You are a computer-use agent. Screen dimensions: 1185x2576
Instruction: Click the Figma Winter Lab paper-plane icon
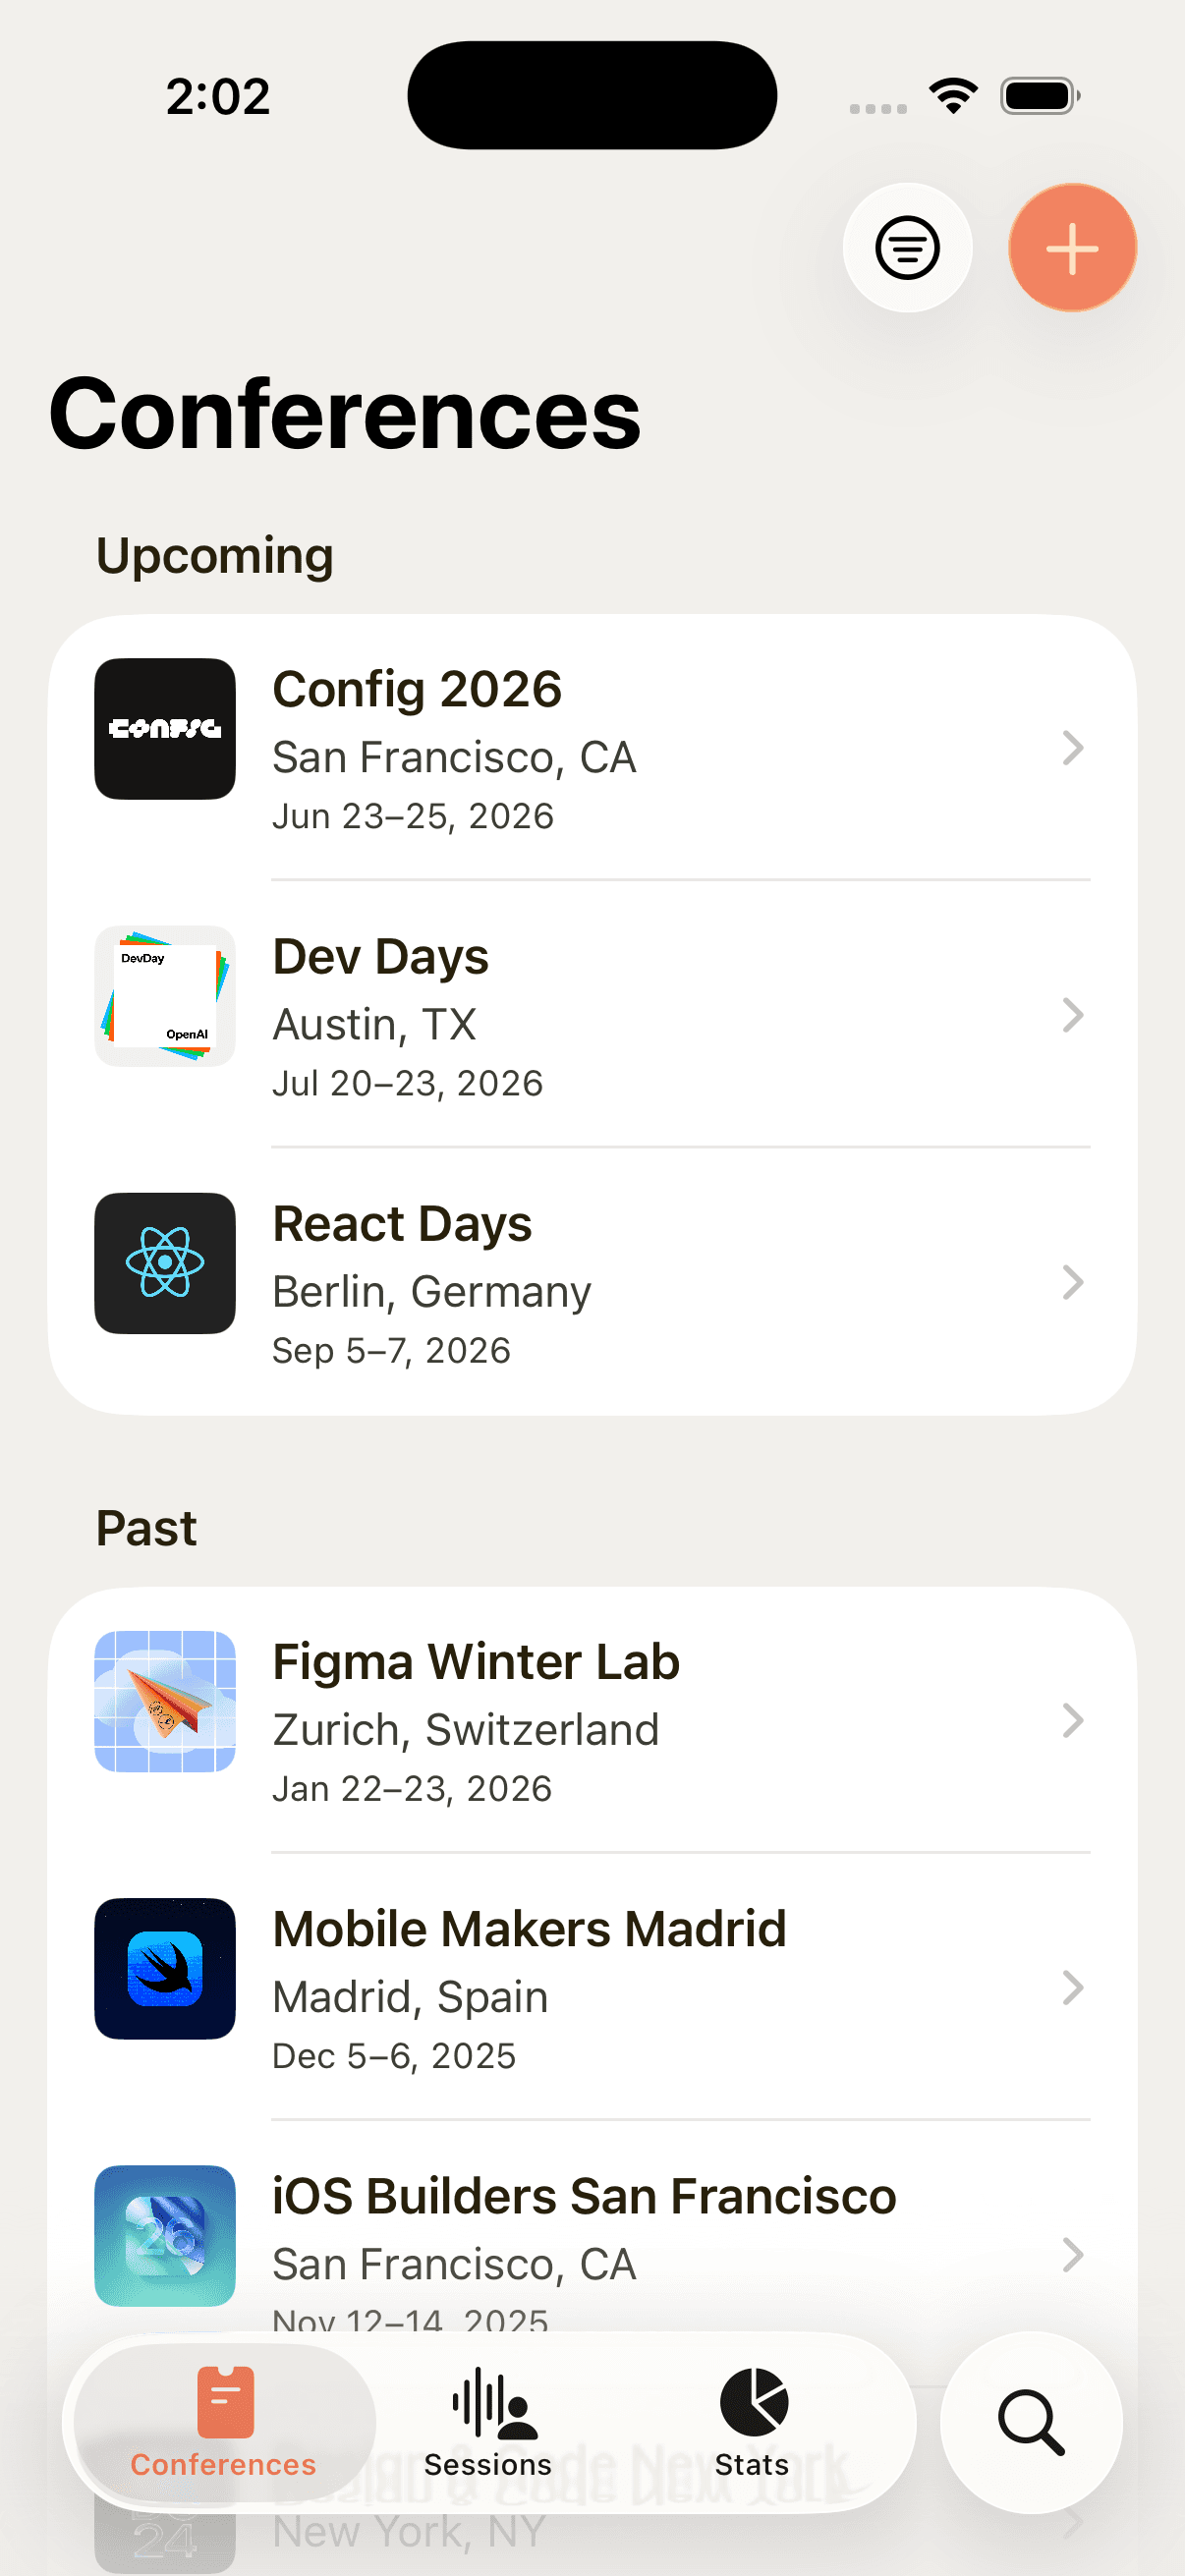tap(165, 1701)
